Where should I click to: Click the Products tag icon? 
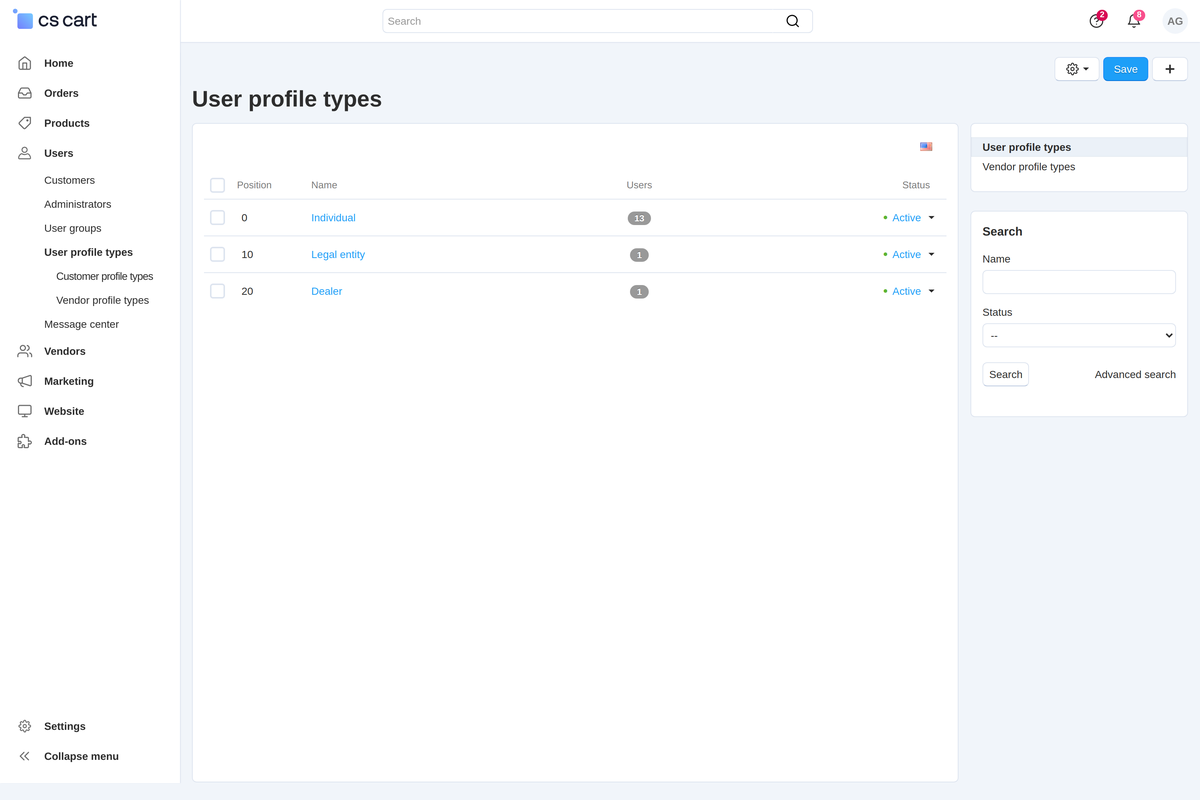(25, 123)
